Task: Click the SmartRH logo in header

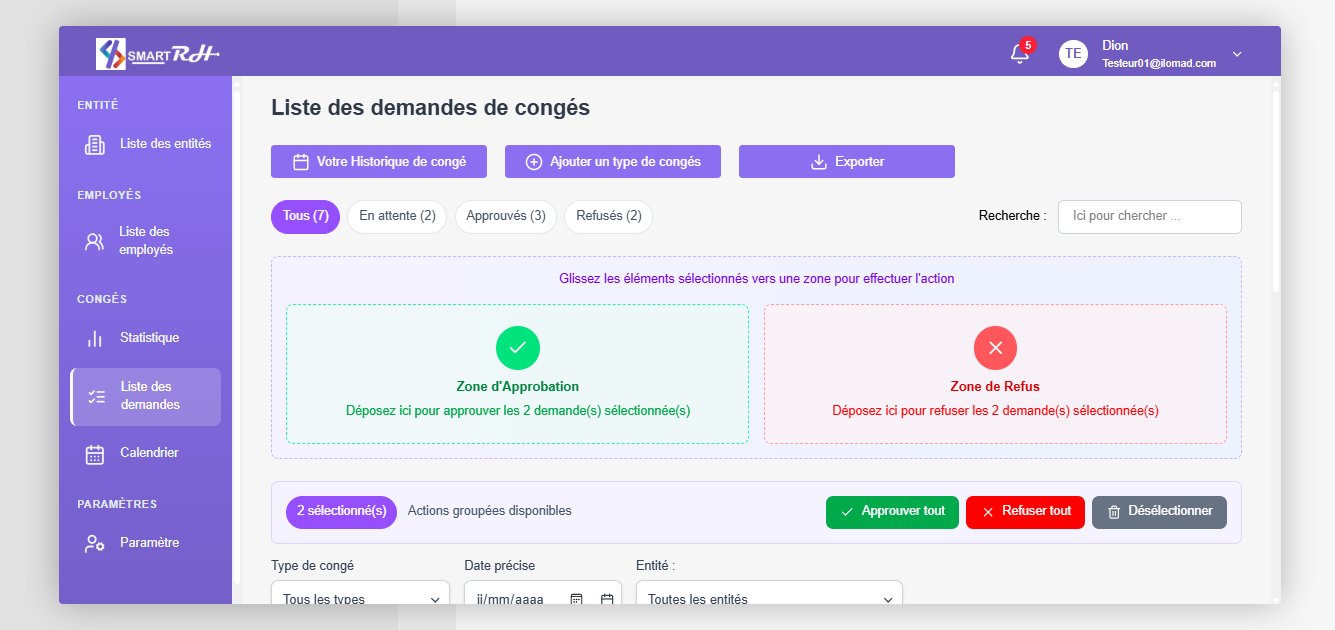Action: click(157, 54)
